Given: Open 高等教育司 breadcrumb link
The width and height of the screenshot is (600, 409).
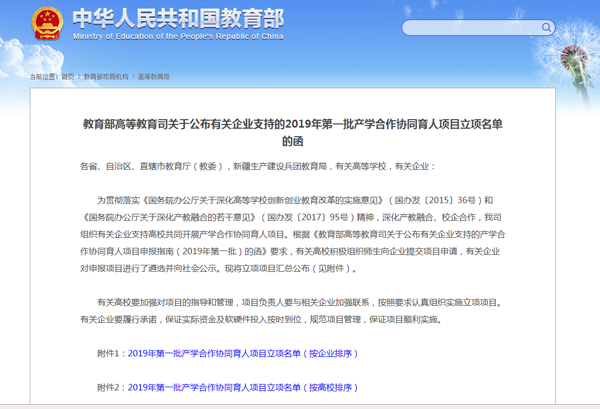Looking at the screenshot, I should pos(153,76).
